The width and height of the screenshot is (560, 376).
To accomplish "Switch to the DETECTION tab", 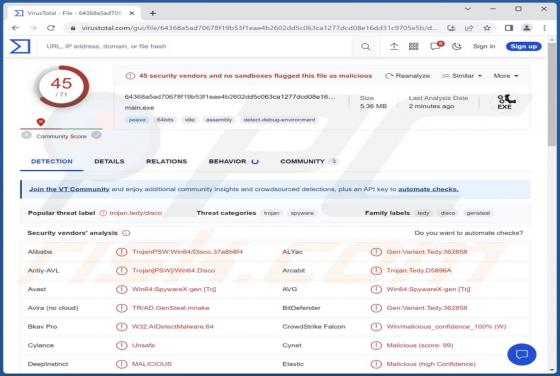I will tap(52, 161).
